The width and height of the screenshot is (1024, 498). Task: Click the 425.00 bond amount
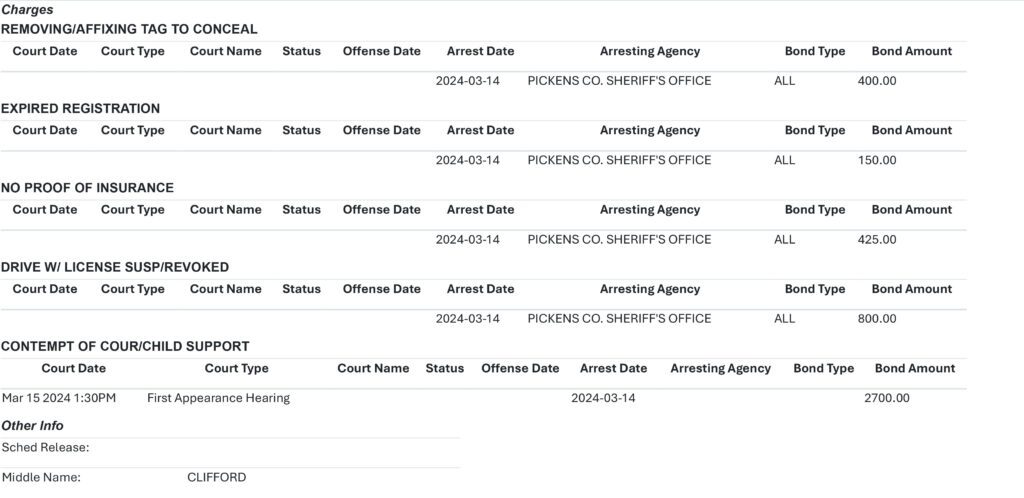click(x=877, y=240)
